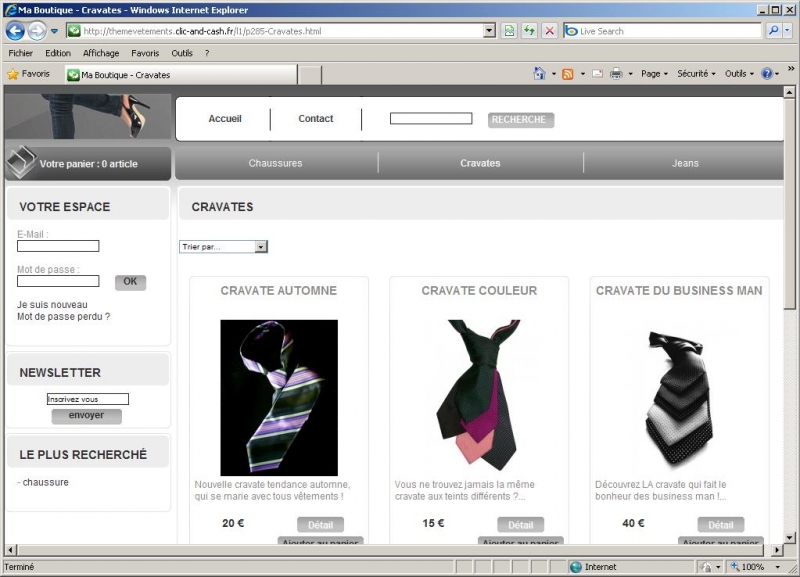Click Détail for the 40 € tie

pos(720,525)
